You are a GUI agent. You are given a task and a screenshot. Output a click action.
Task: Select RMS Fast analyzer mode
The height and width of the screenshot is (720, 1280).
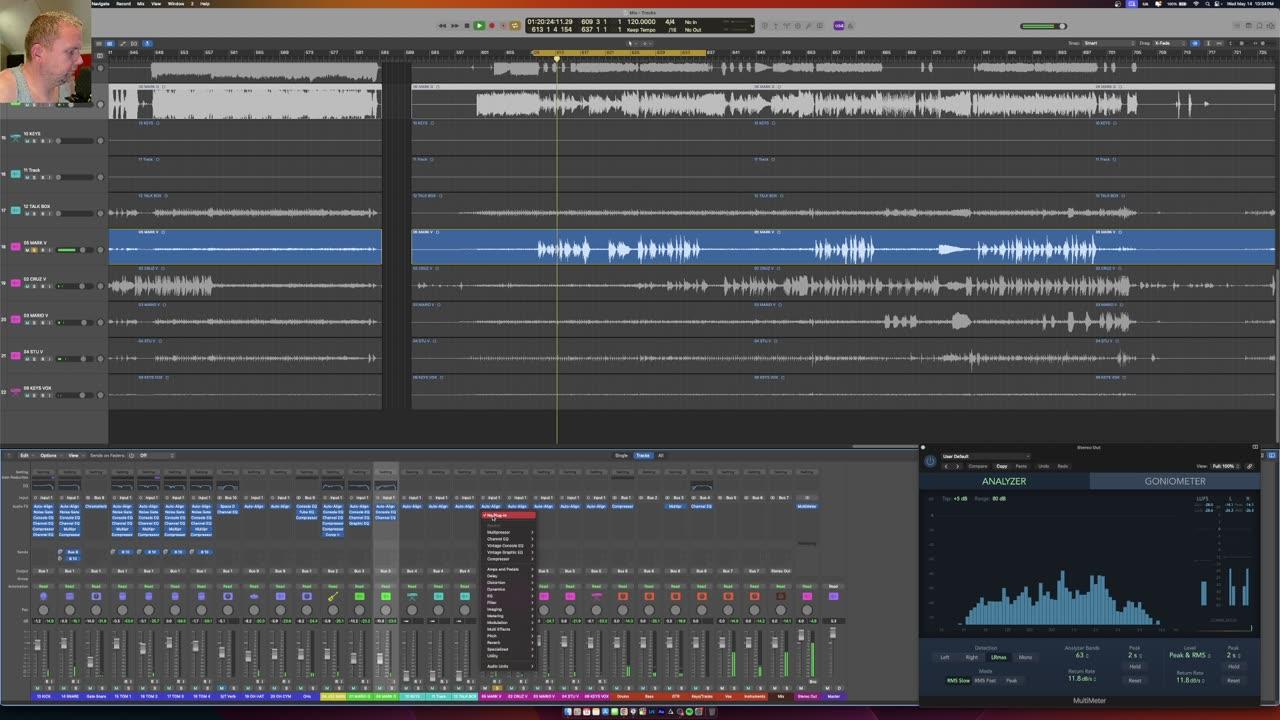pos(985,681)
